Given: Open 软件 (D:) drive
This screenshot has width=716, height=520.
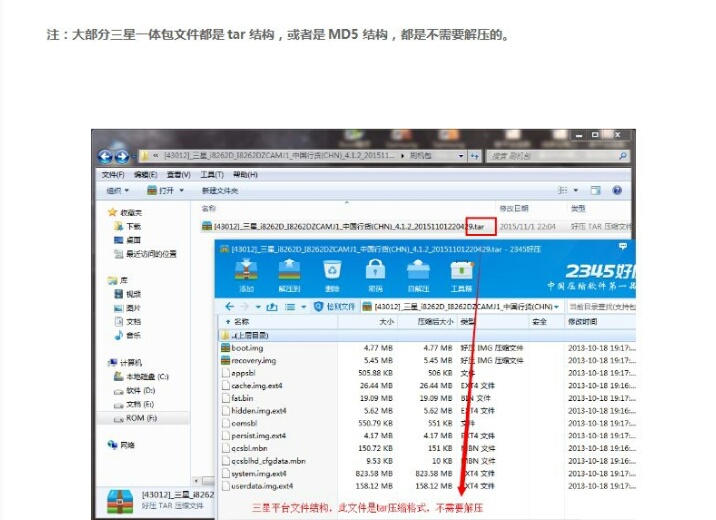Looking at the screenshot, I should click(135, 391).
